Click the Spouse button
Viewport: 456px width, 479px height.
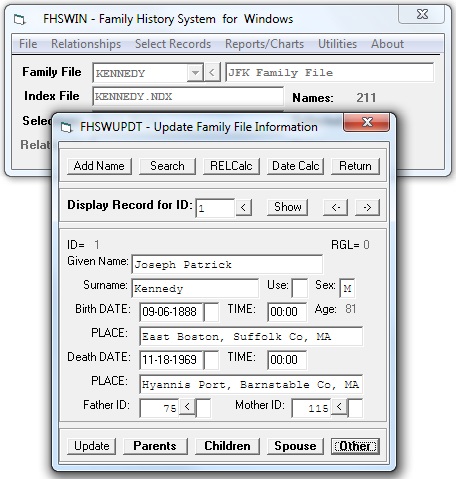[295, 446]
